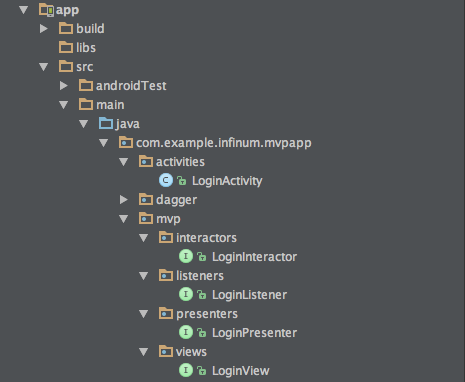
Task: Open the LoginView file name
Action: 241,371
